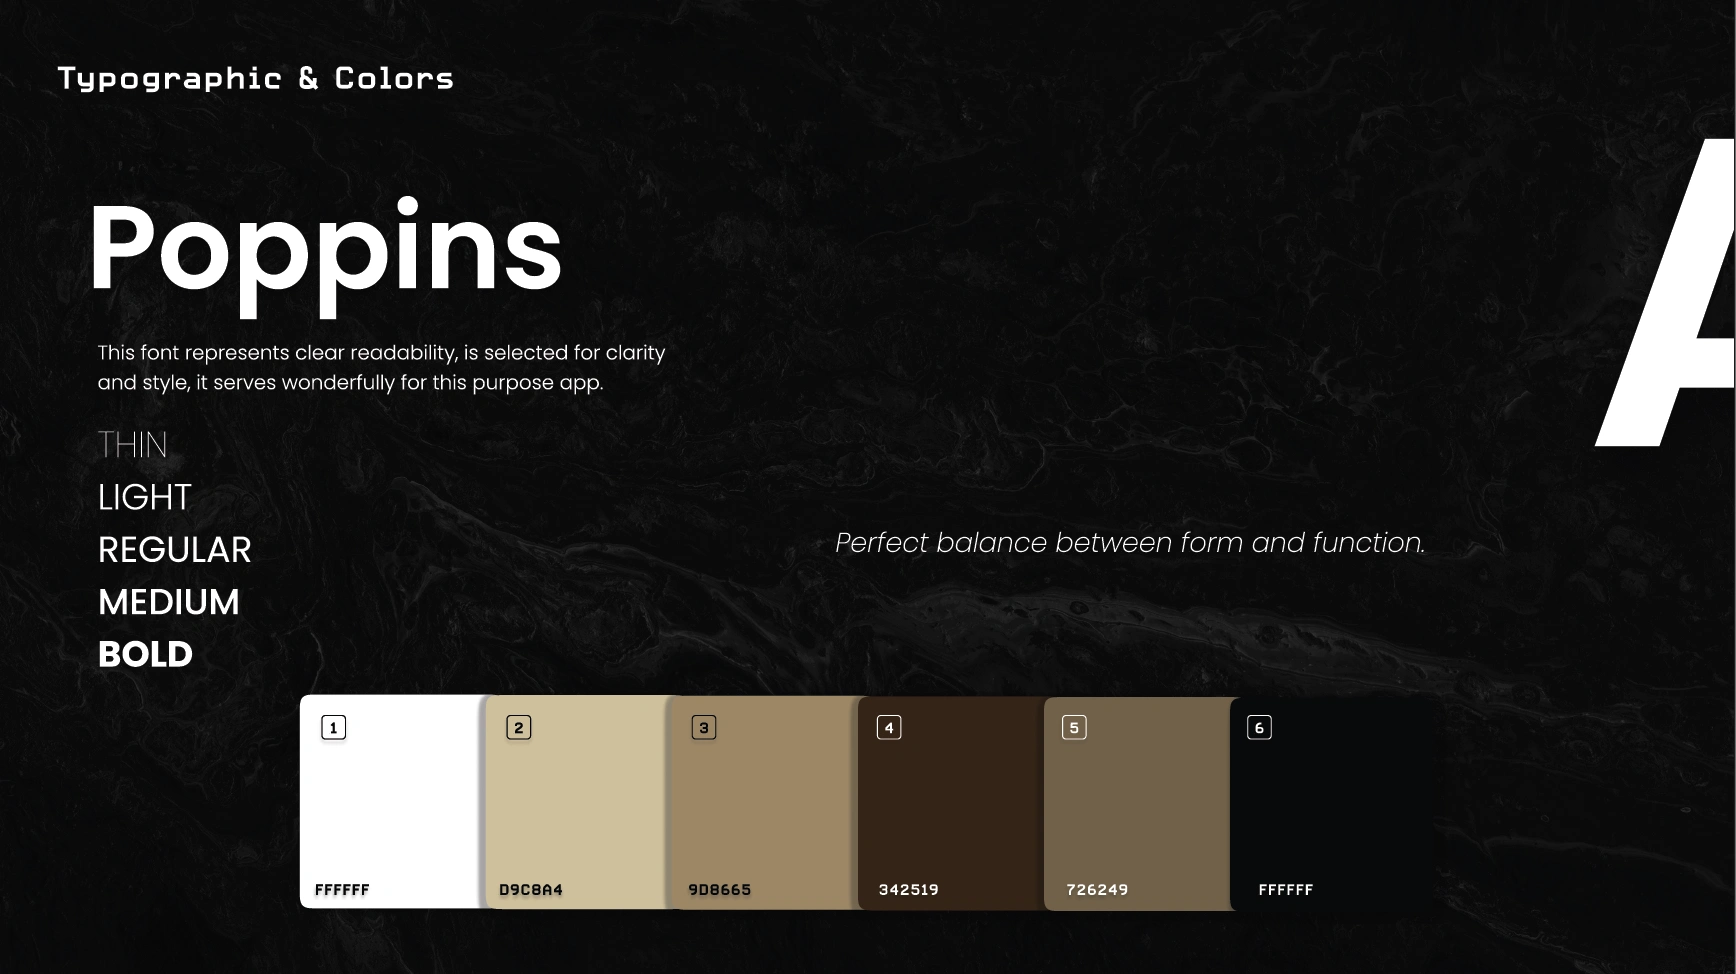Select the white color swatch numbered 1
This screenshot has height=974, width=1736.
click(x=392, y=802)
